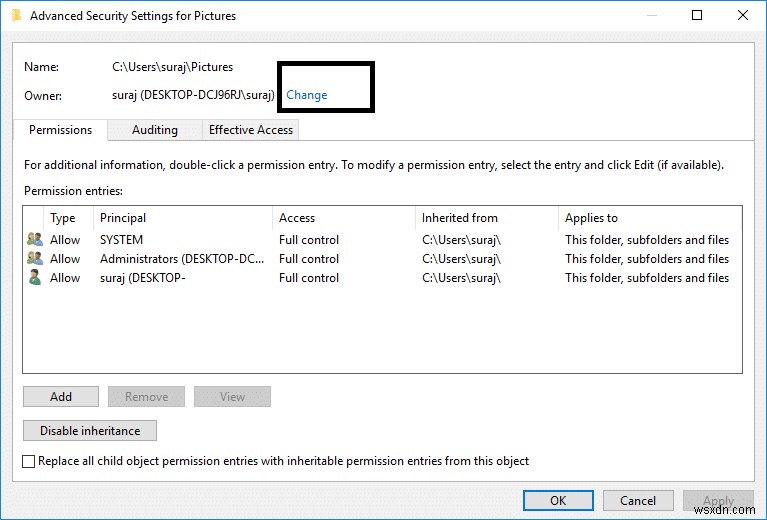Confirm with the OK button
767x520 pixels.
click(558, 501)
